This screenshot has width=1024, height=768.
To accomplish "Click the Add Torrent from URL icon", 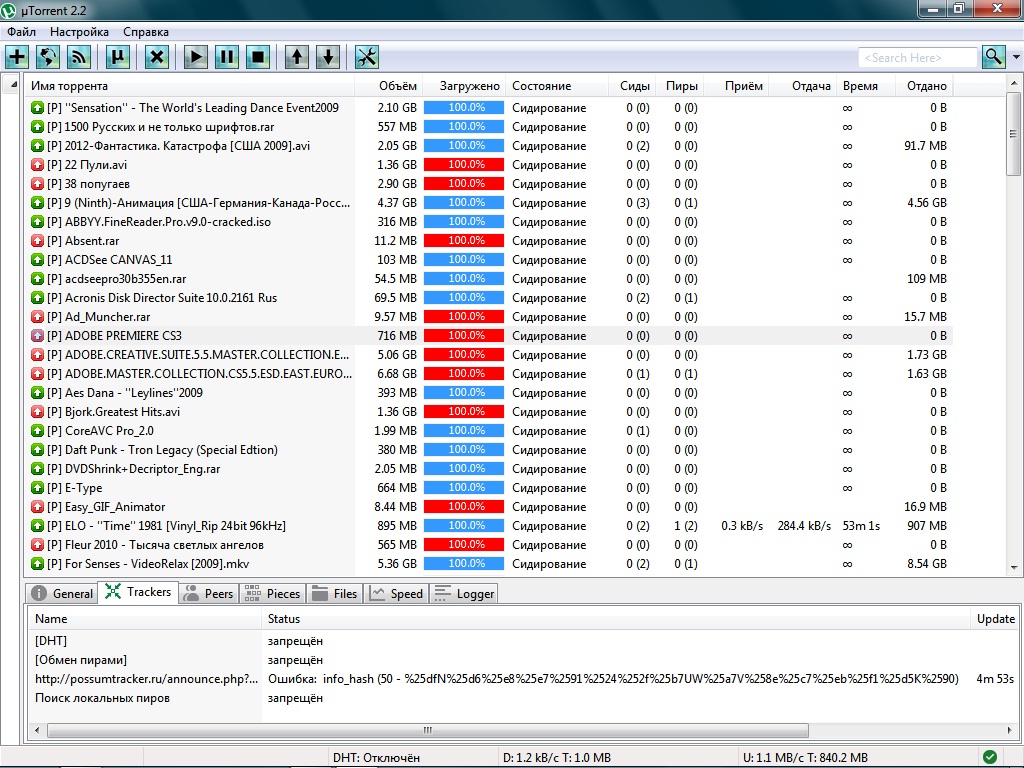I will (x=48, y=57).
